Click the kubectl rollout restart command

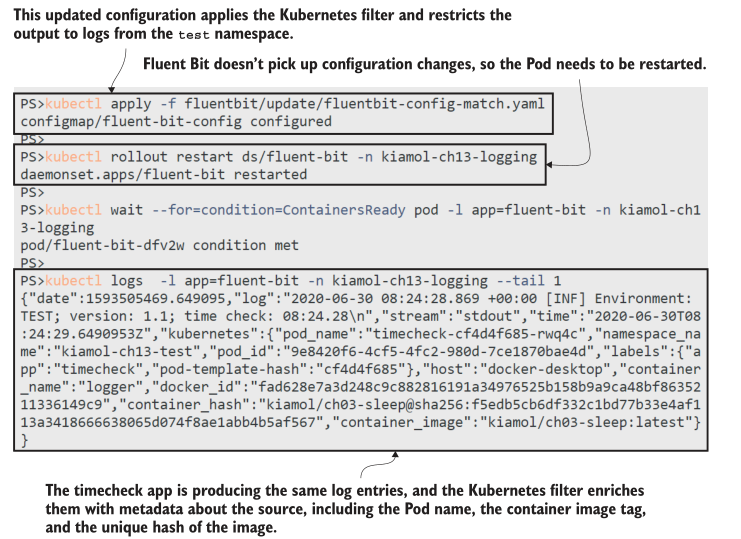(x=278, y=157)
